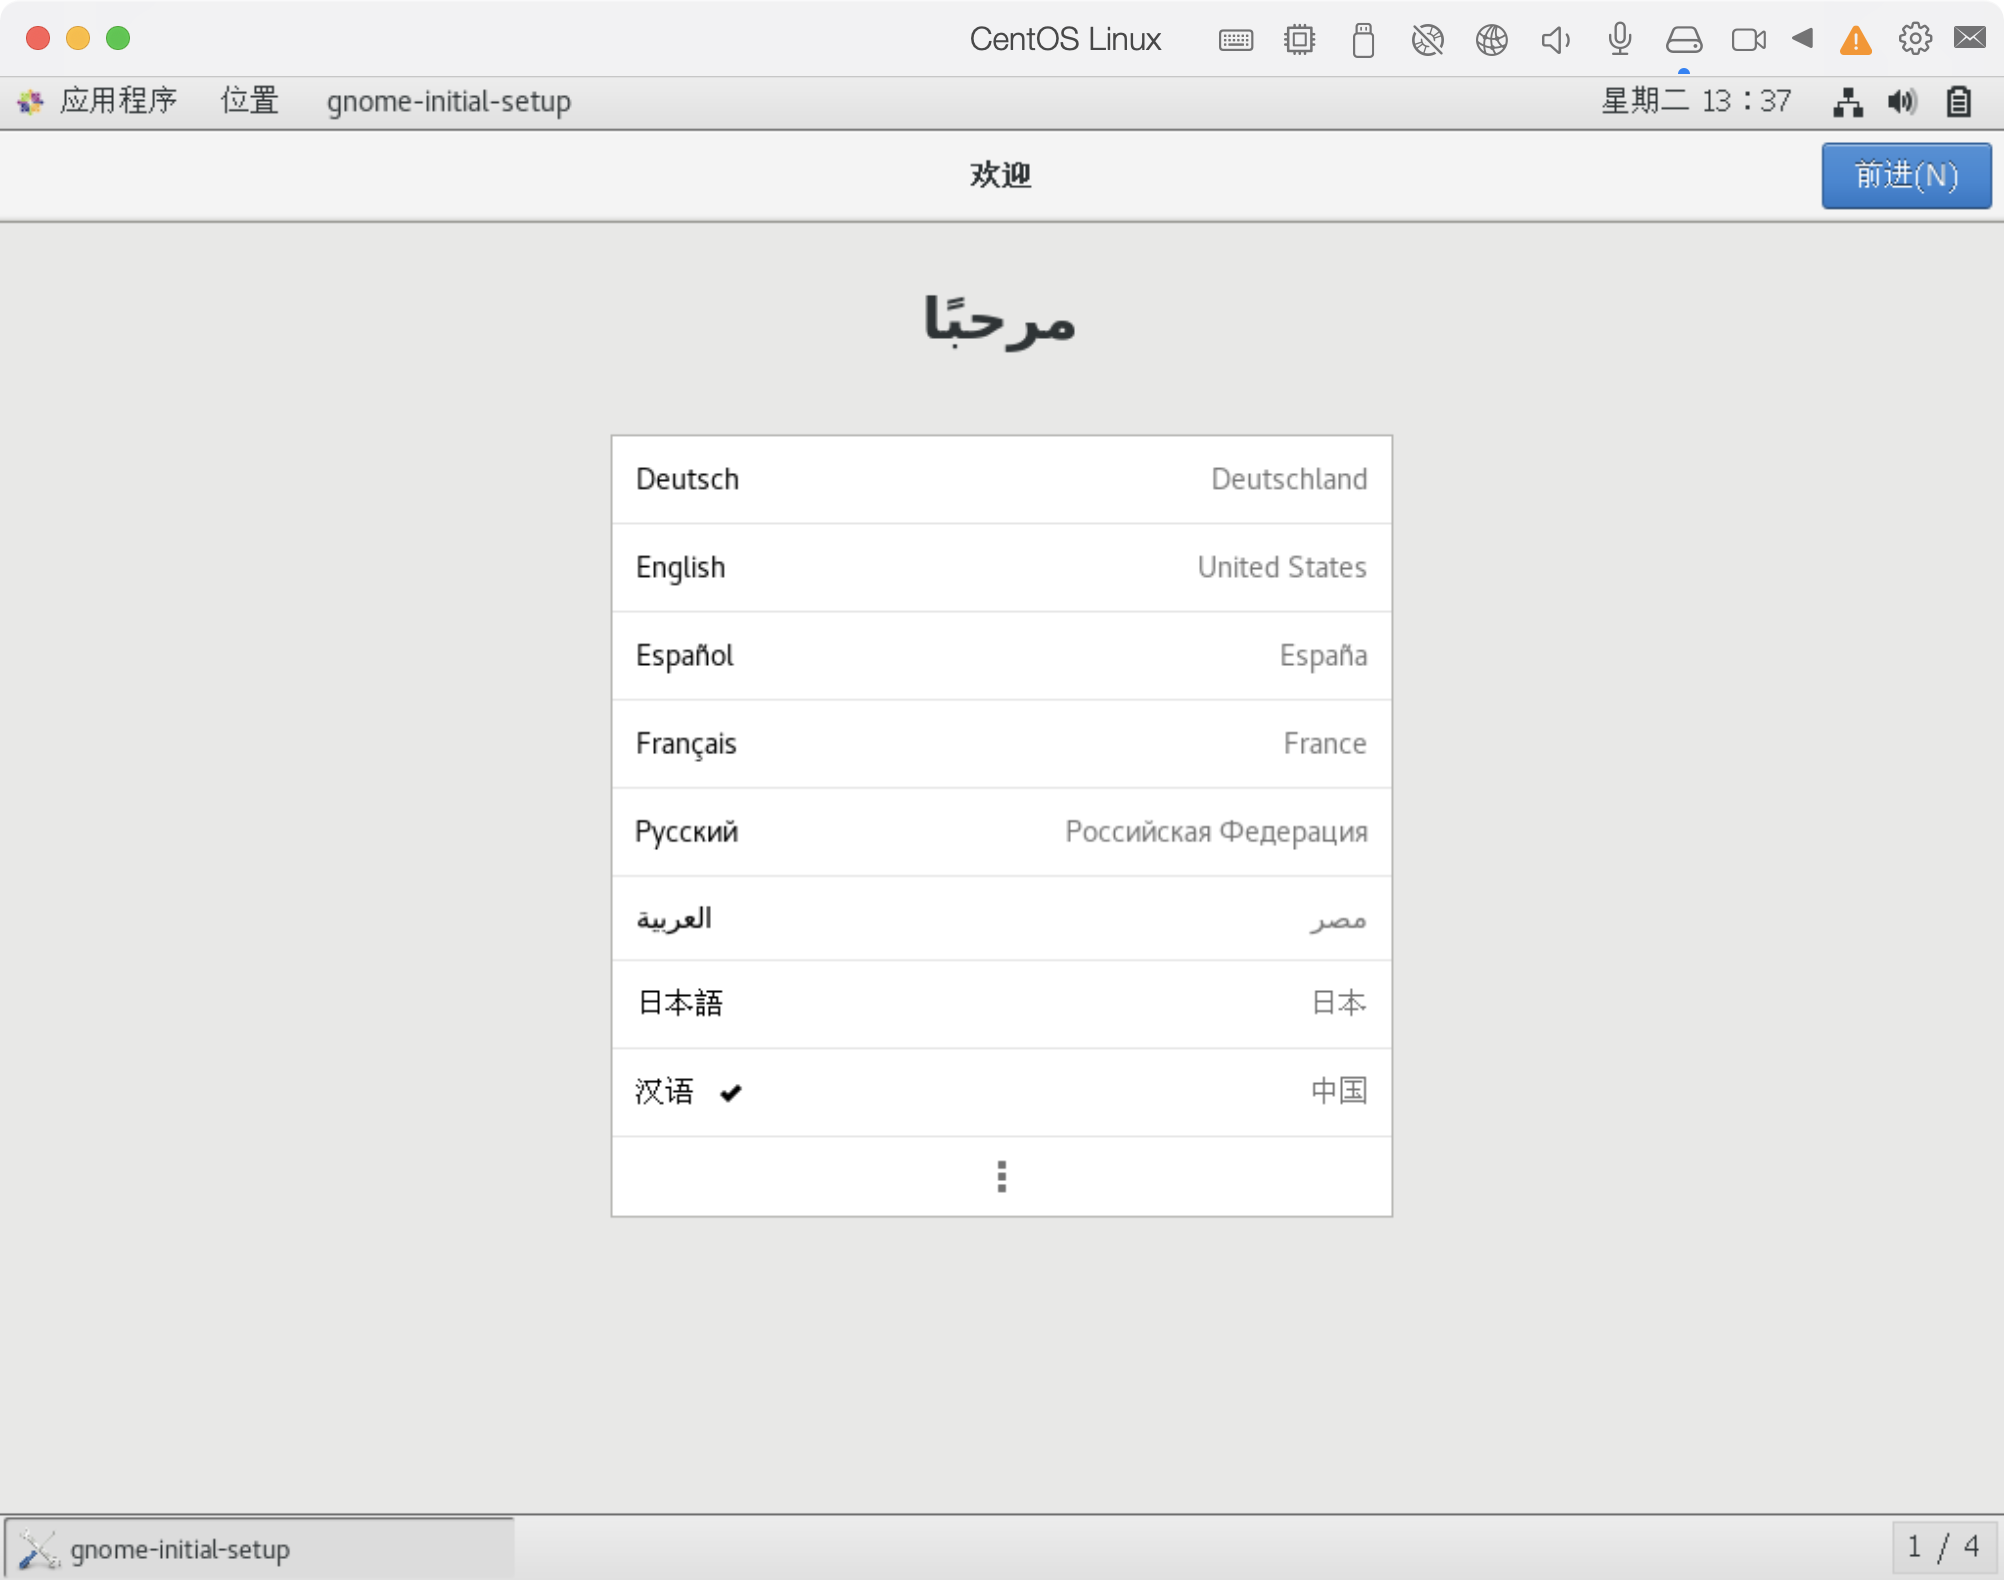The image size is (2004, 1580).
Task: Click the USB device icon
Action: [1363, 40]
